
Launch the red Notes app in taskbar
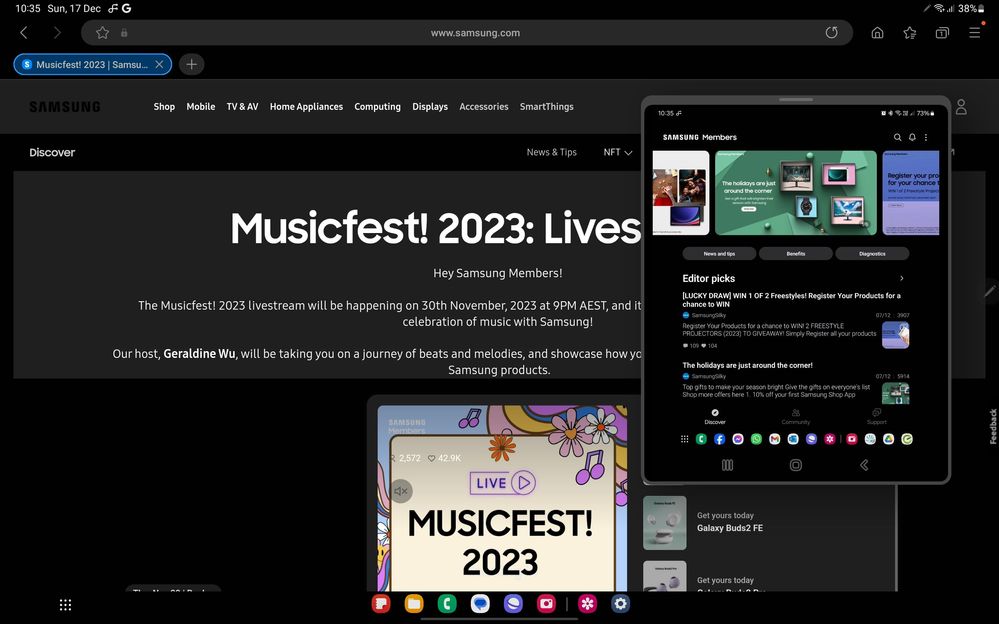pyautogui.click(x=381, y=603)
